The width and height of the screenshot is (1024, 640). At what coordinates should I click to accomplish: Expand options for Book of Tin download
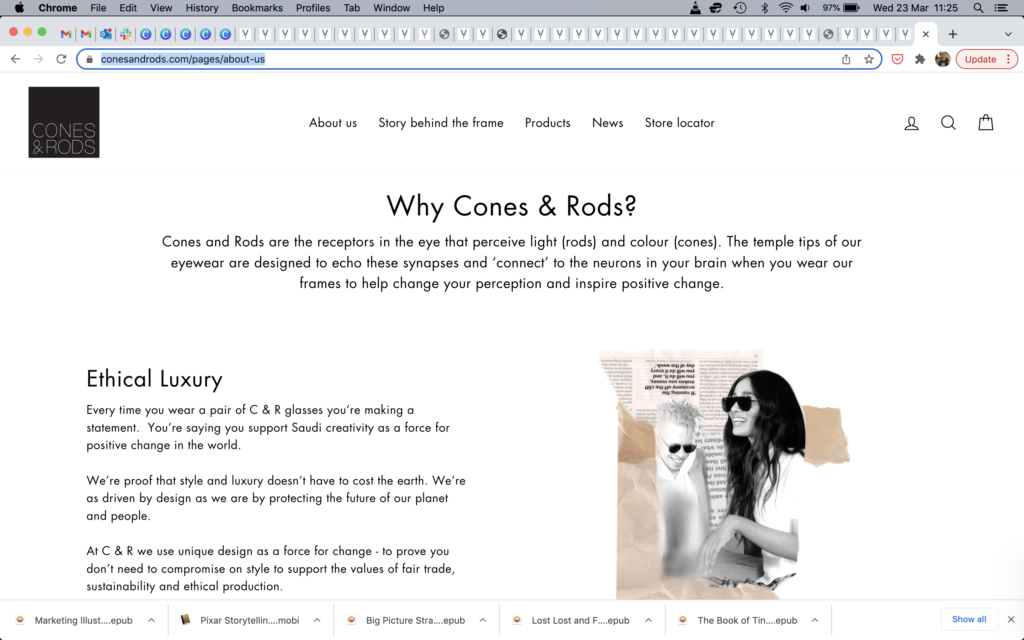pyautogui.click(x=815, y=620)
